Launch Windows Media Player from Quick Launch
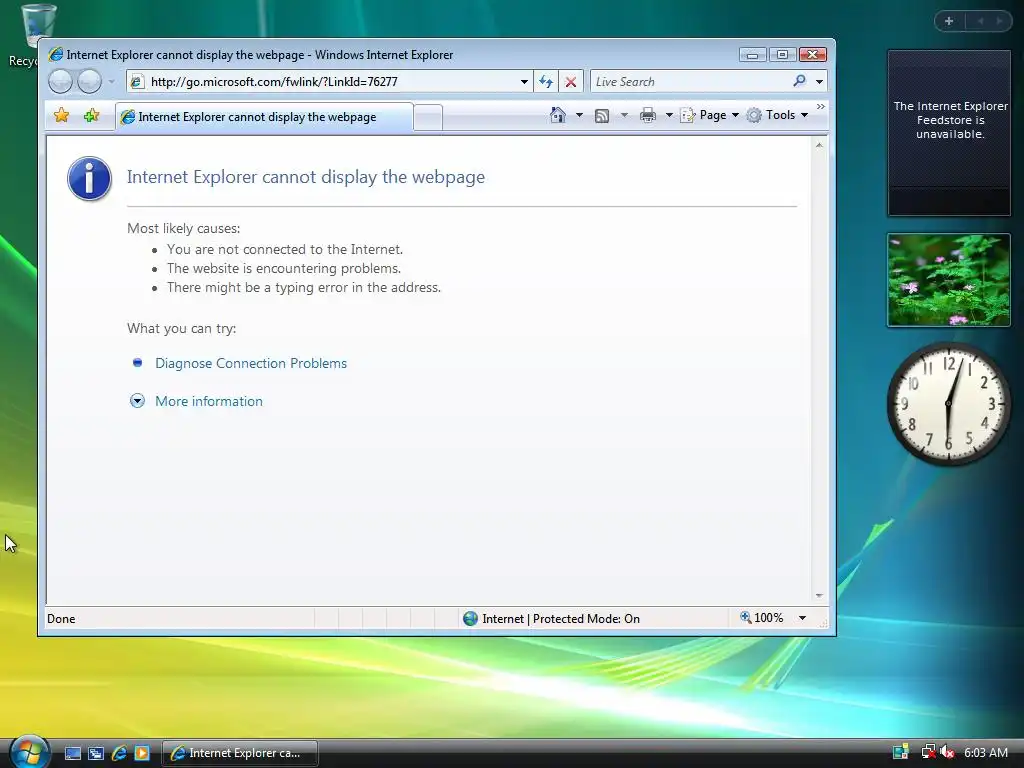Screen dimensions: 1024x768 click(x=142, y=753)
